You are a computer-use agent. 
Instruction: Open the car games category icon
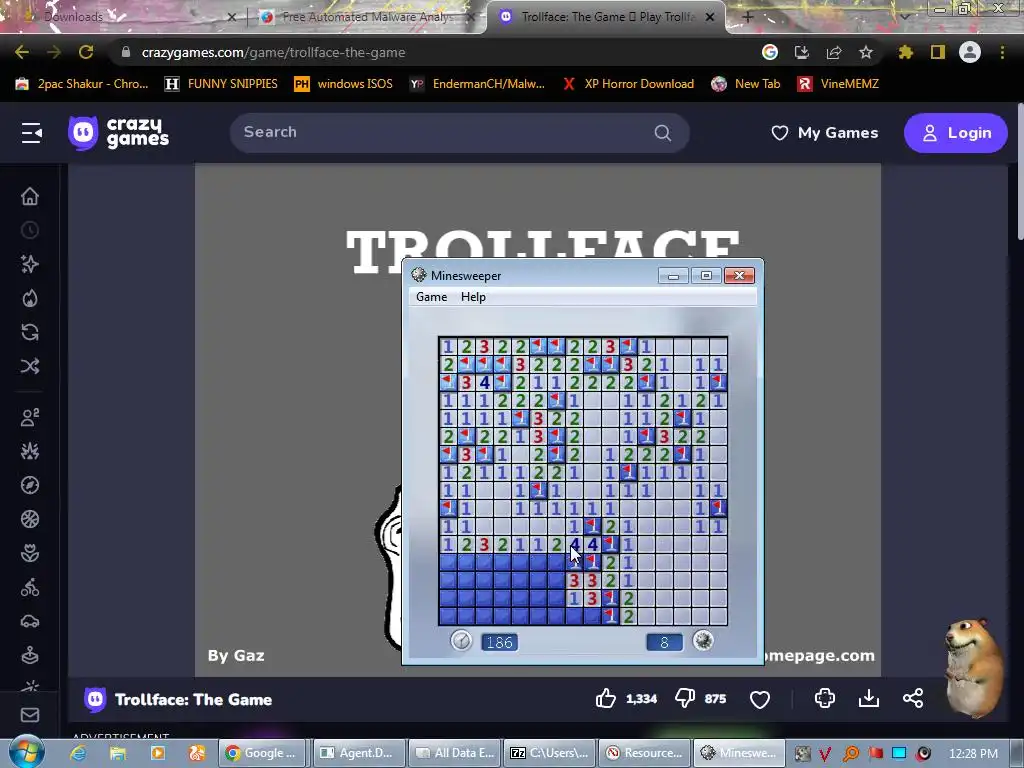click(29, 621)
